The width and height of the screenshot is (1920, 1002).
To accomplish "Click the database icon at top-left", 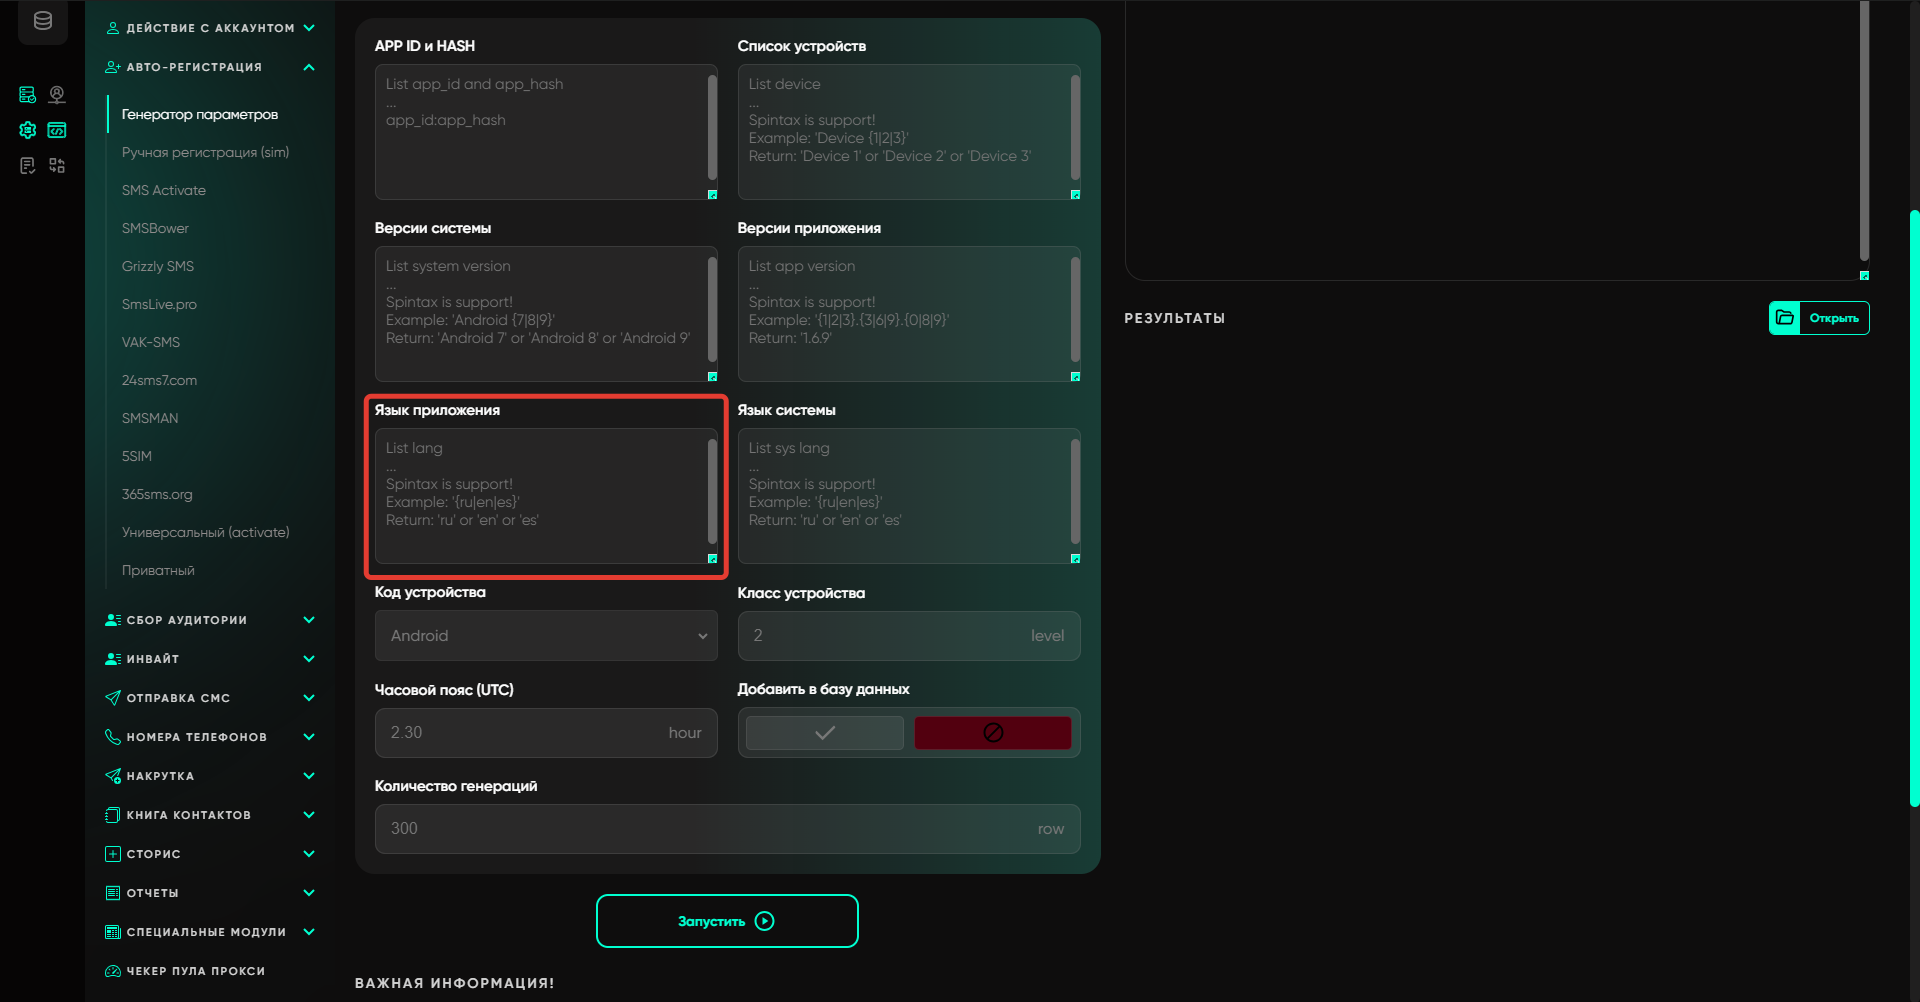I will (x=42, y=21).
